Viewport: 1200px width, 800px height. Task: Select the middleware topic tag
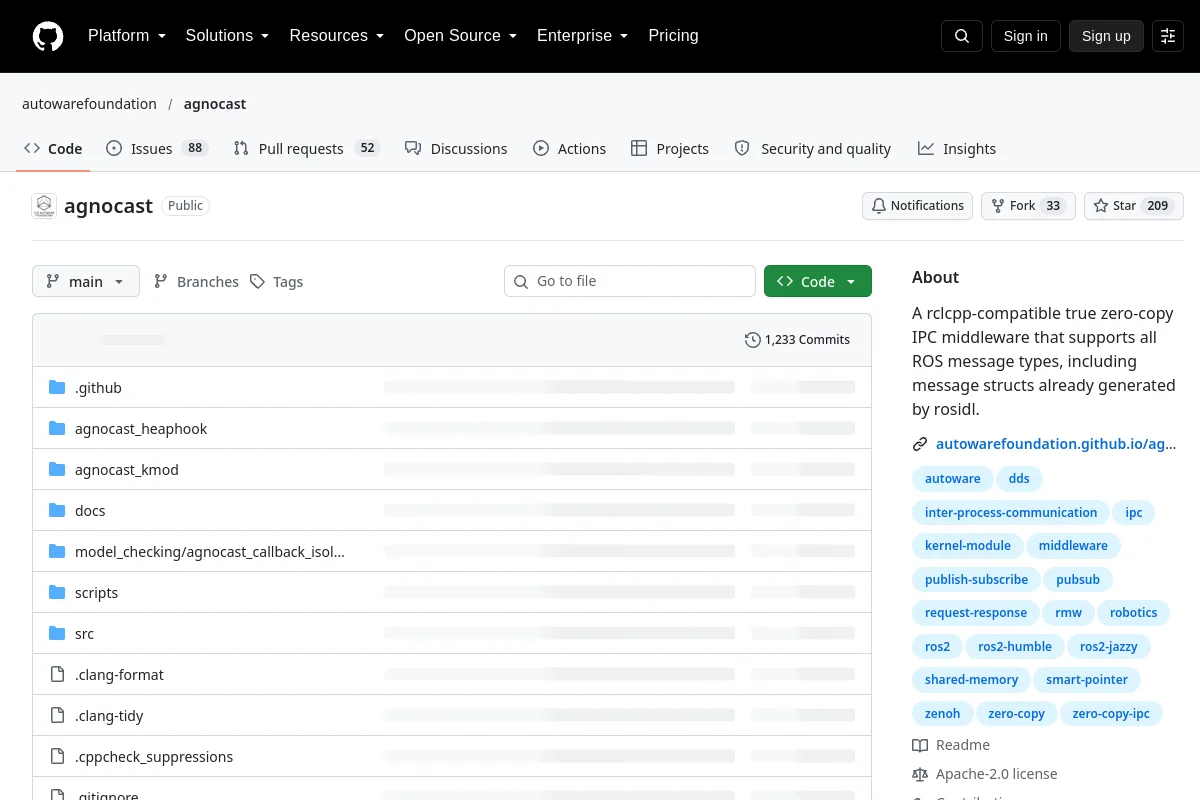[x=1073, y=546]
